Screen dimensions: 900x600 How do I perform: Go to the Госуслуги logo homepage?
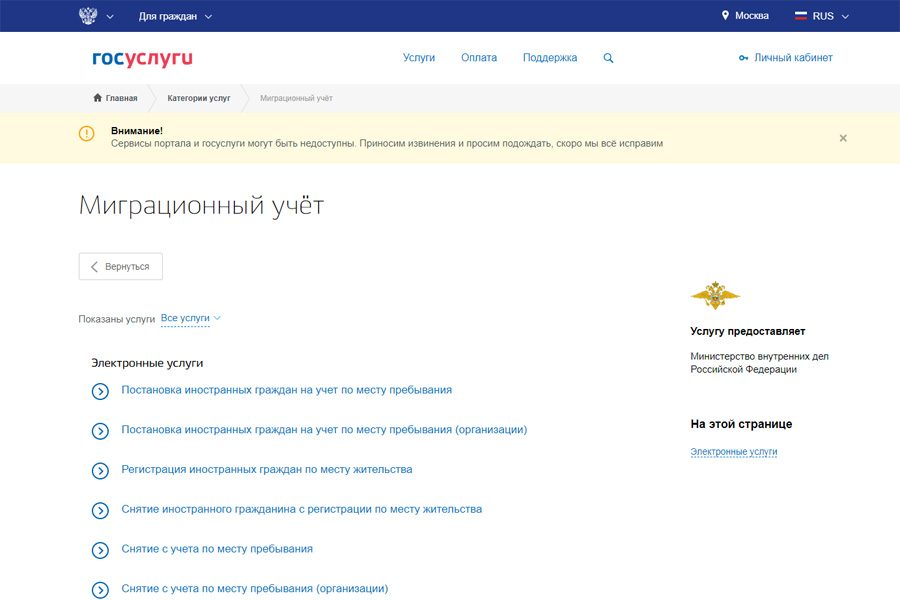click(142, 58)
